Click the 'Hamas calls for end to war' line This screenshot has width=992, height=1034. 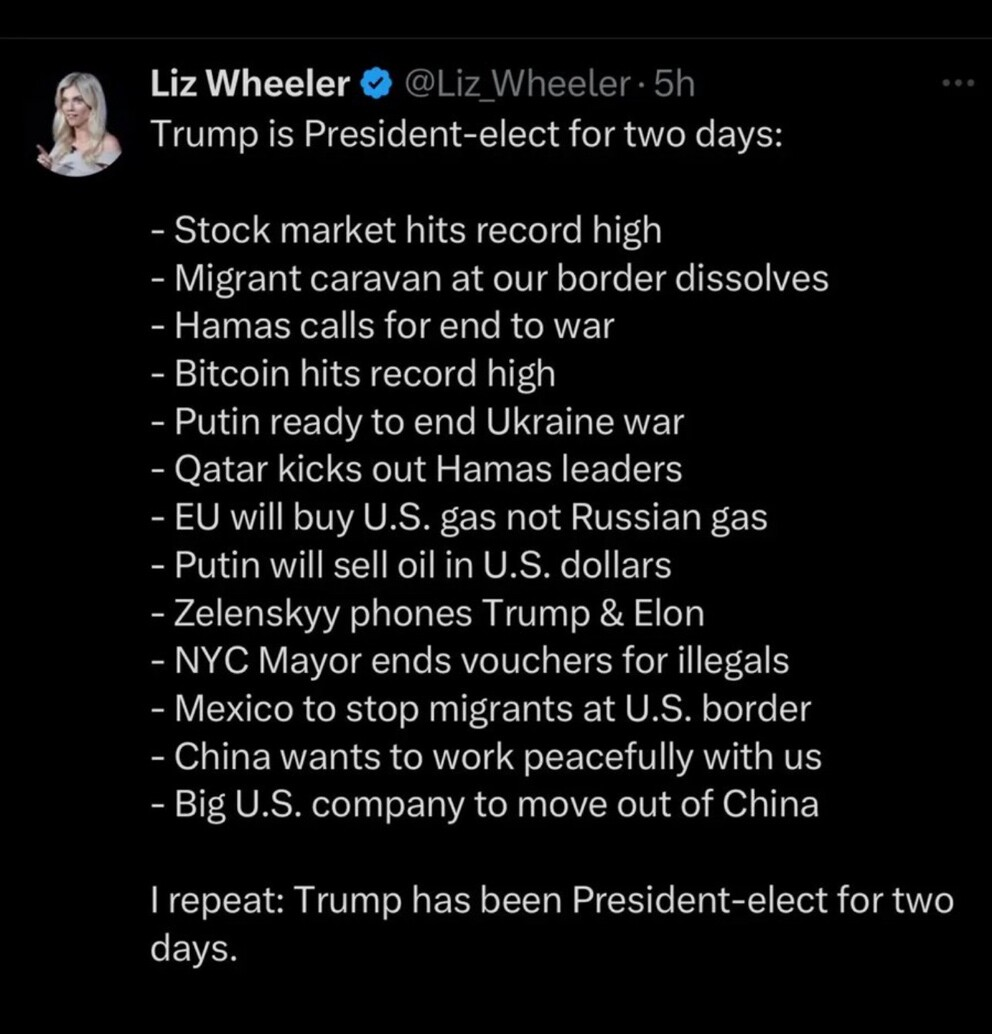[383, 326]
